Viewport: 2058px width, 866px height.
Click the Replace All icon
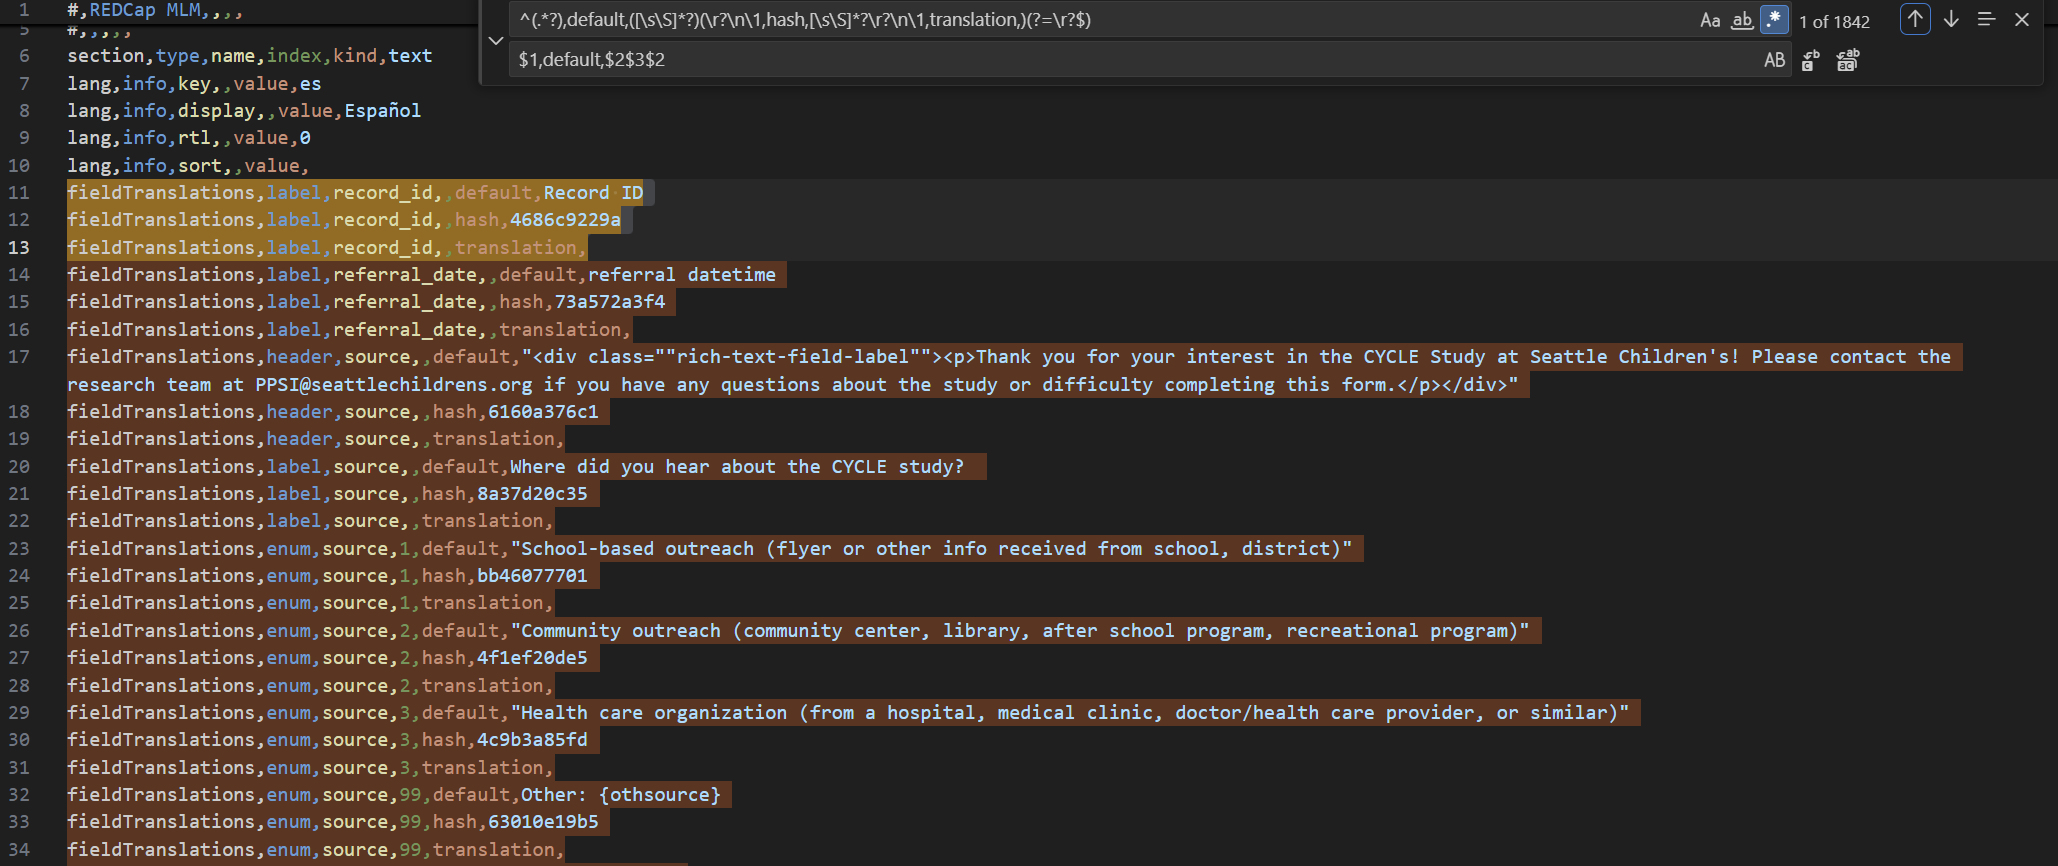(x=1848, y=60)
